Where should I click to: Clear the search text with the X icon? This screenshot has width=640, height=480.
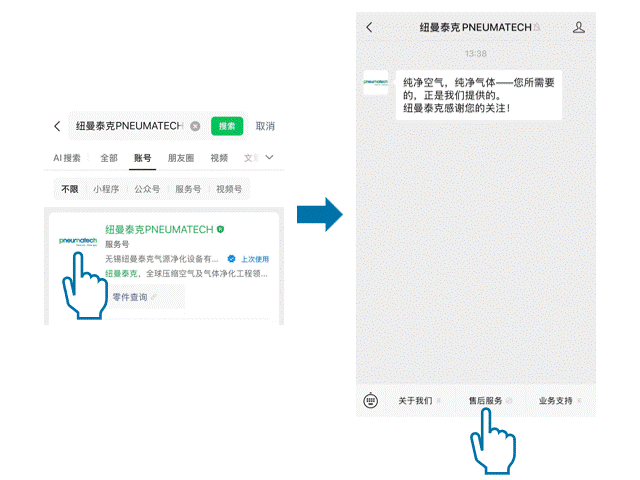195,126
